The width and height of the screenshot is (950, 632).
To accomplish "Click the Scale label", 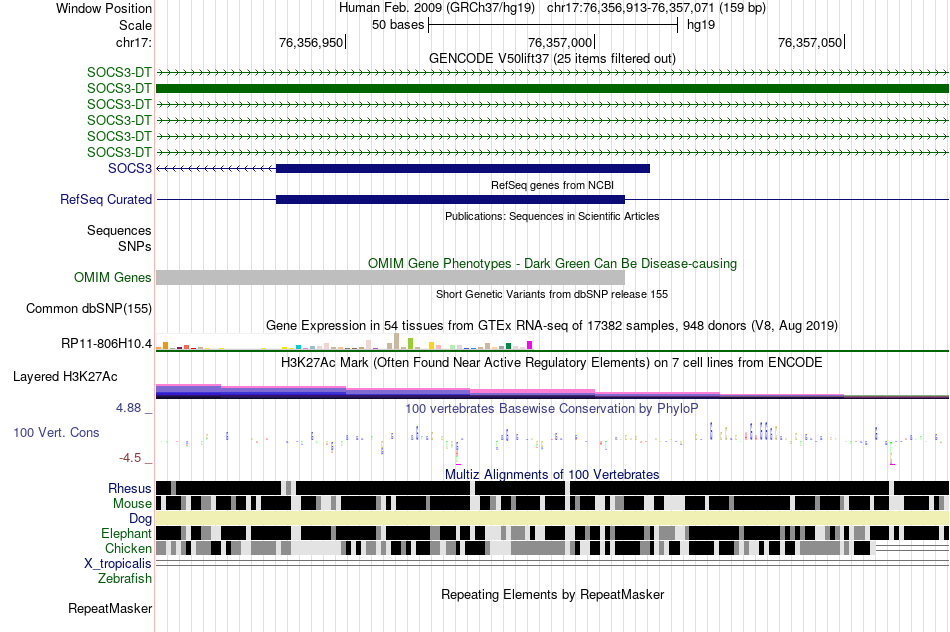I will (x=136, y=25).
